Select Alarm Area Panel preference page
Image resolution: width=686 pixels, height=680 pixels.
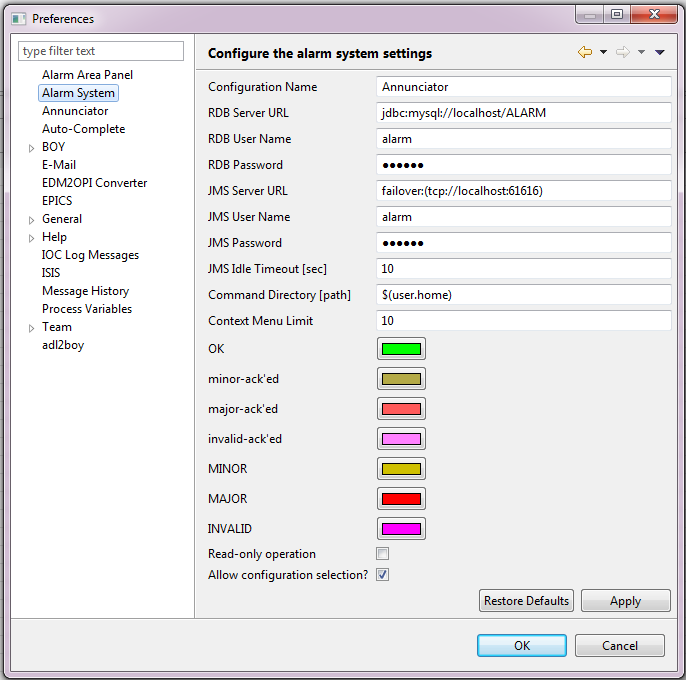click(x=88, y=75)
